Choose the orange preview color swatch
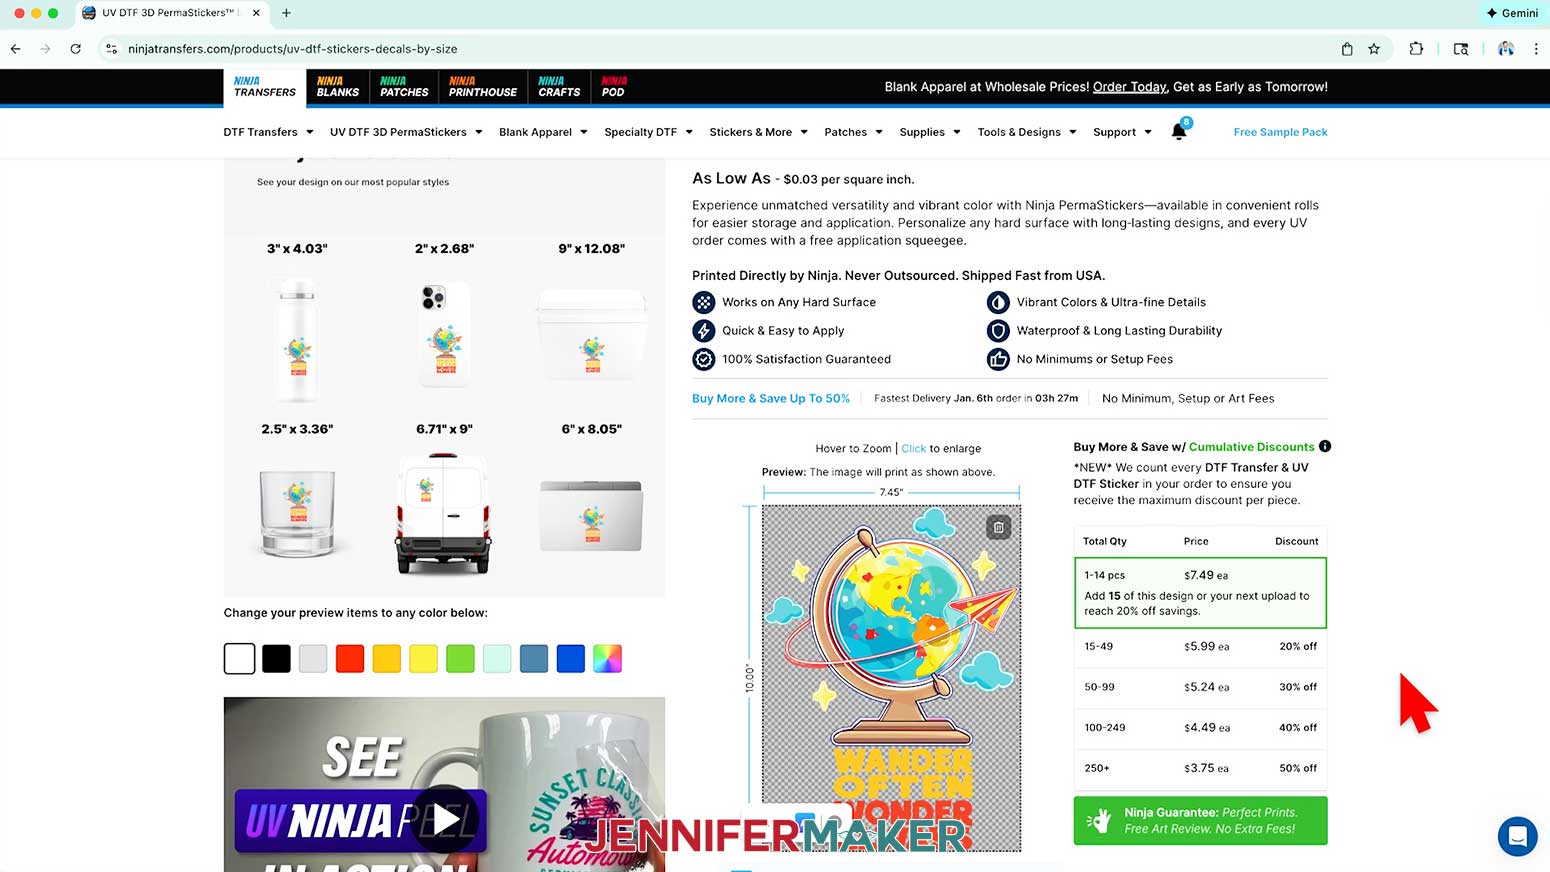This screenshot has width=1550, height=872. click(386, 658)
